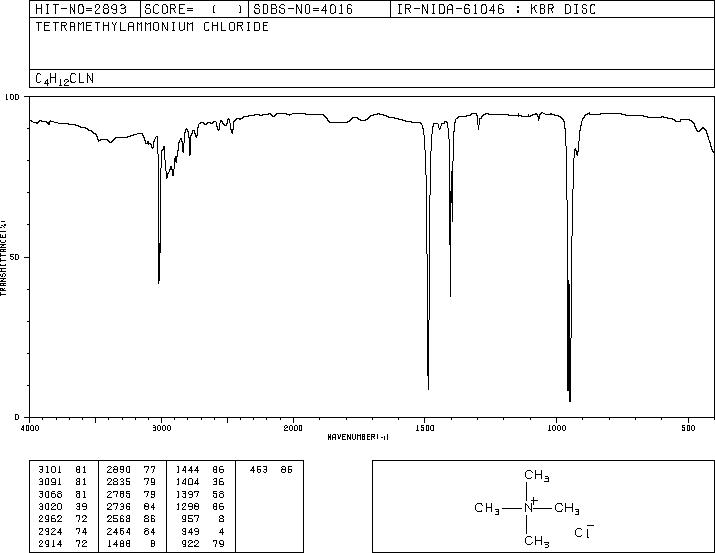Click transmittance value 58 beside 1397
The height and width of the screenshot is (553, 715).
click(218, 494)
